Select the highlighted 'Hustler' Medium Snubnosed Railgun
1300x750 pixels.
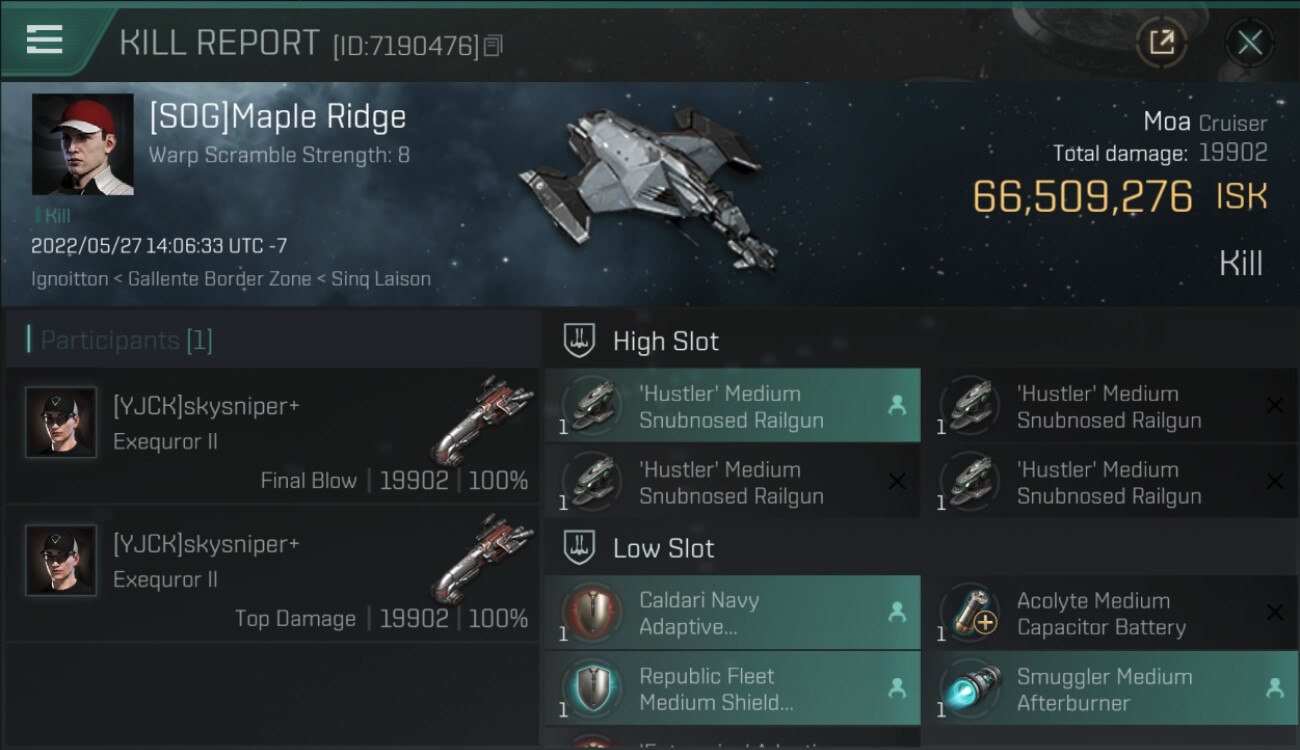(x=732, y=406)
